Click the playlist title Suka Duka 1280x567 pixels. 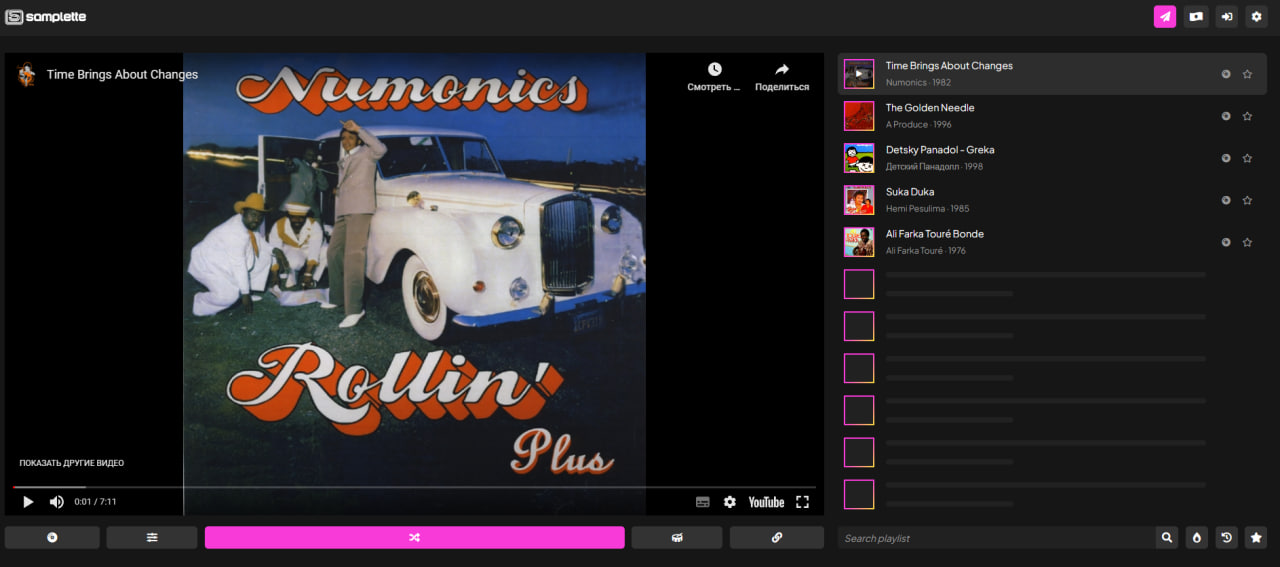[910, 192]
